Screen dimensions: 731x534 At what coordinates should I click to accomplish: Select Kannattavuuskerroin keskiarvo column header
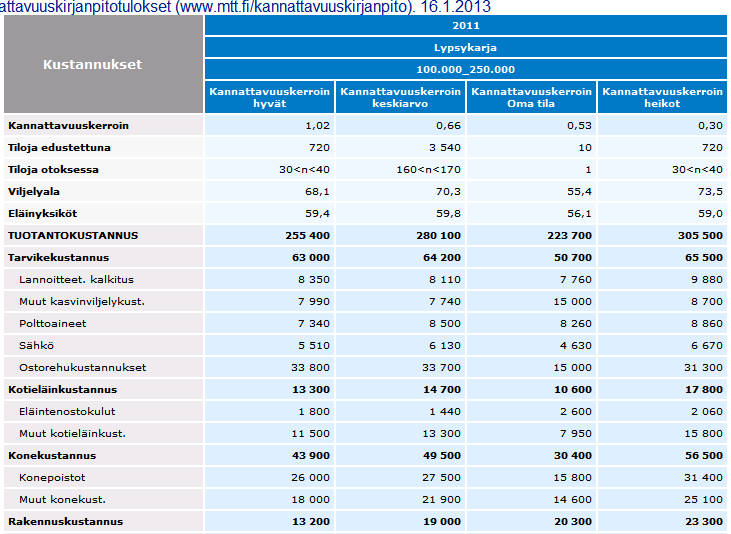400,97
